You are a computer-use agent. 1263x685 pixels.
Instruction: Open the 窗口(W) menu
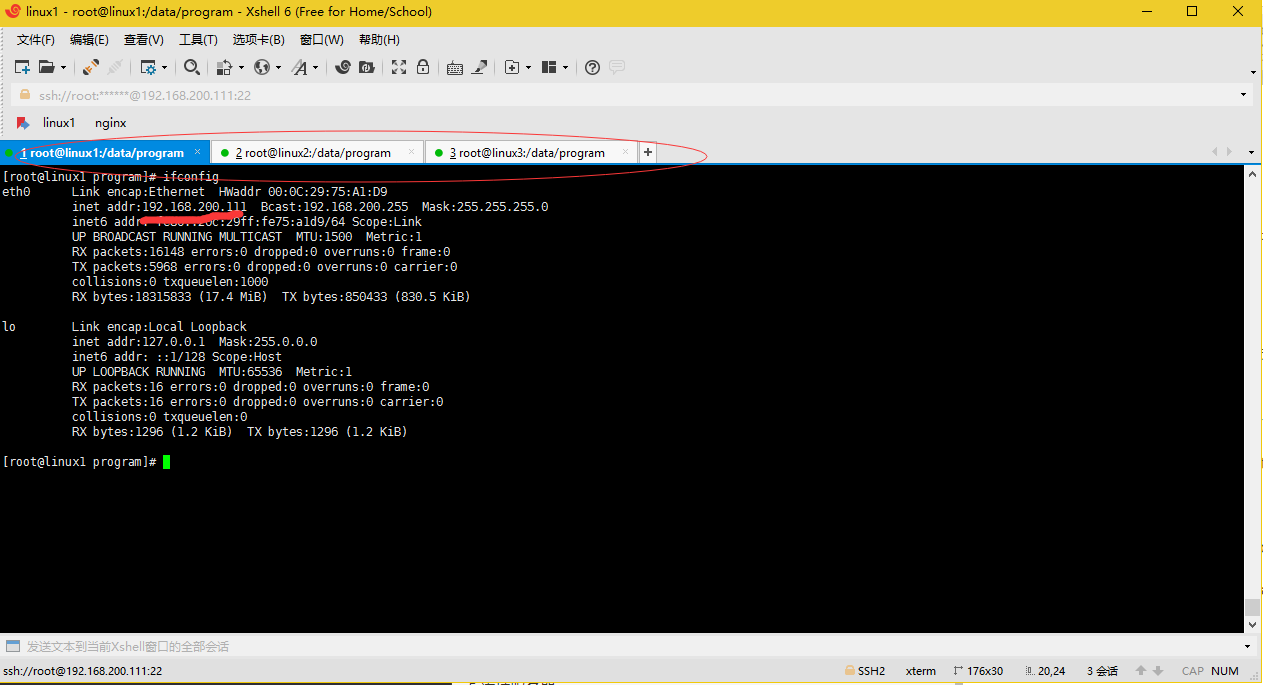pos(321,40)
